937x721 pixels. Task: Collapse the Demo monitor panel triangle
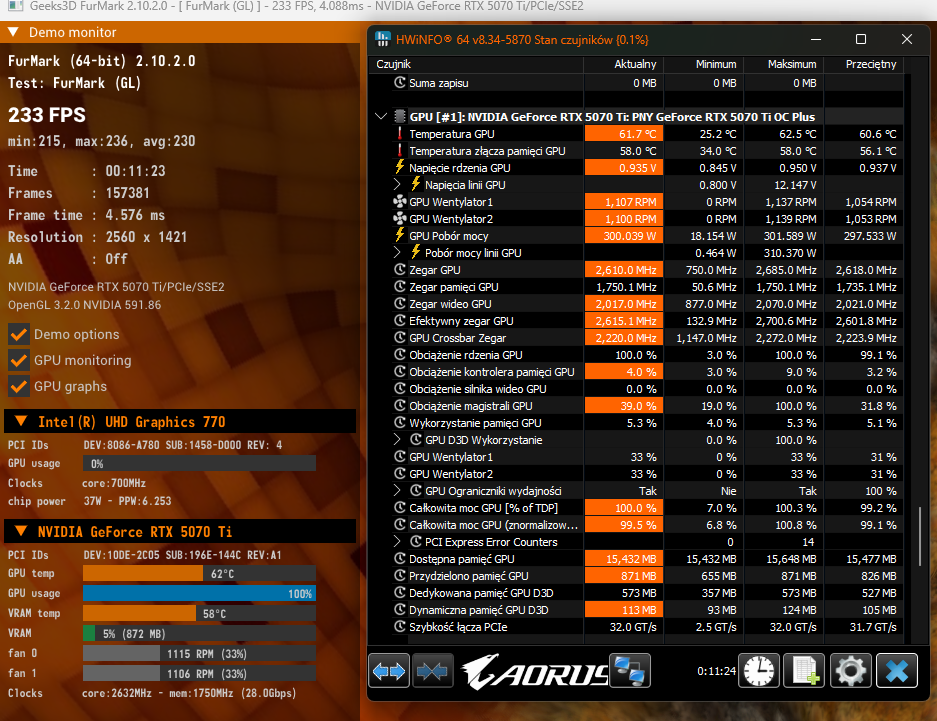(13, 32)
